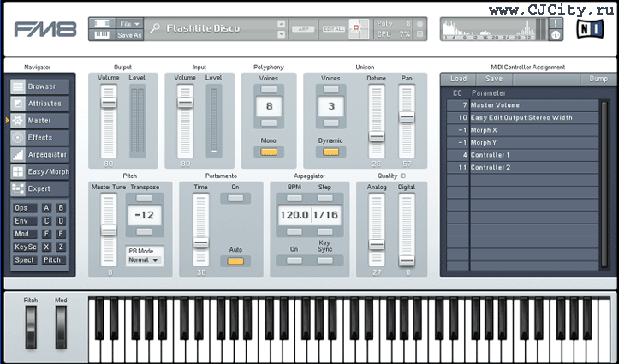Select operator A in Expert shortcuts
Screen dimensions: 619x364
(x=47, y=208)
